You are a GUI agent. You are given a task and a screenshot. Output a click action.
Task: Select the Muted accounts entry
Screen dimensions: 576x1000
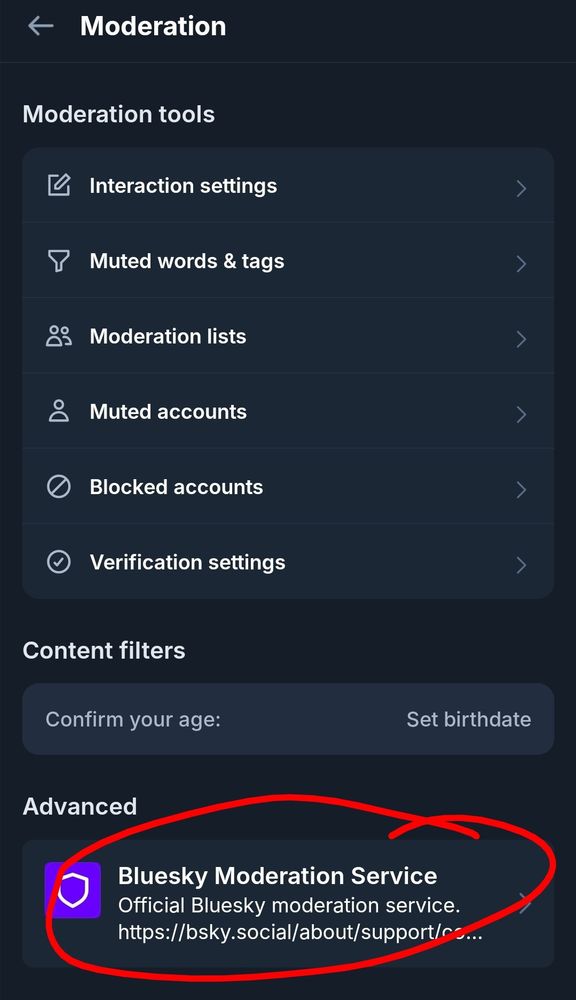click(x=288, y=411)
